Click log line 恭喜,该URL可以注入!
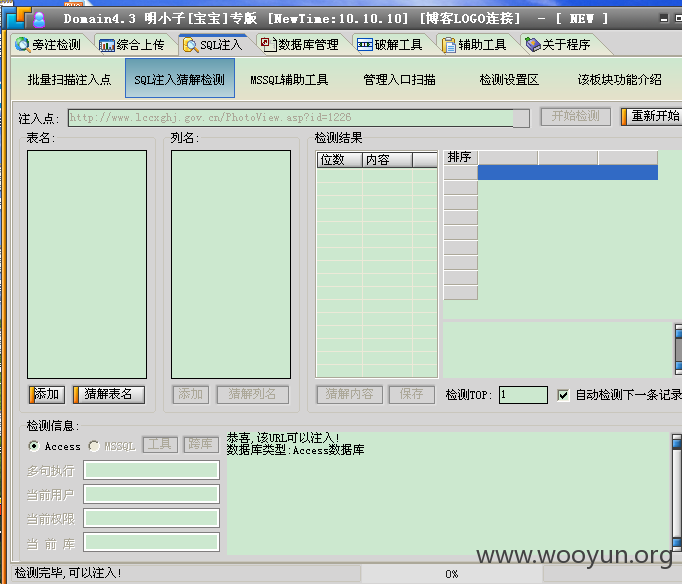This screenshot has width=682, height=584. click(x=283, y=438)
